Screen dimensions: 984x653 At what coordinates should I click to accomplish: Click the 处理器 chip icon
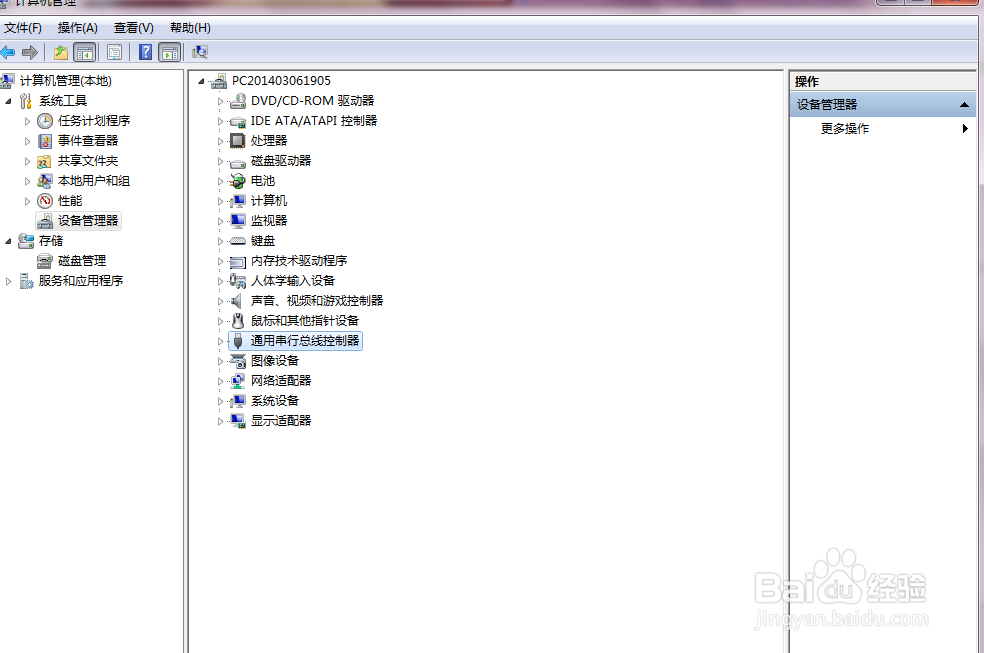(237, 141)
